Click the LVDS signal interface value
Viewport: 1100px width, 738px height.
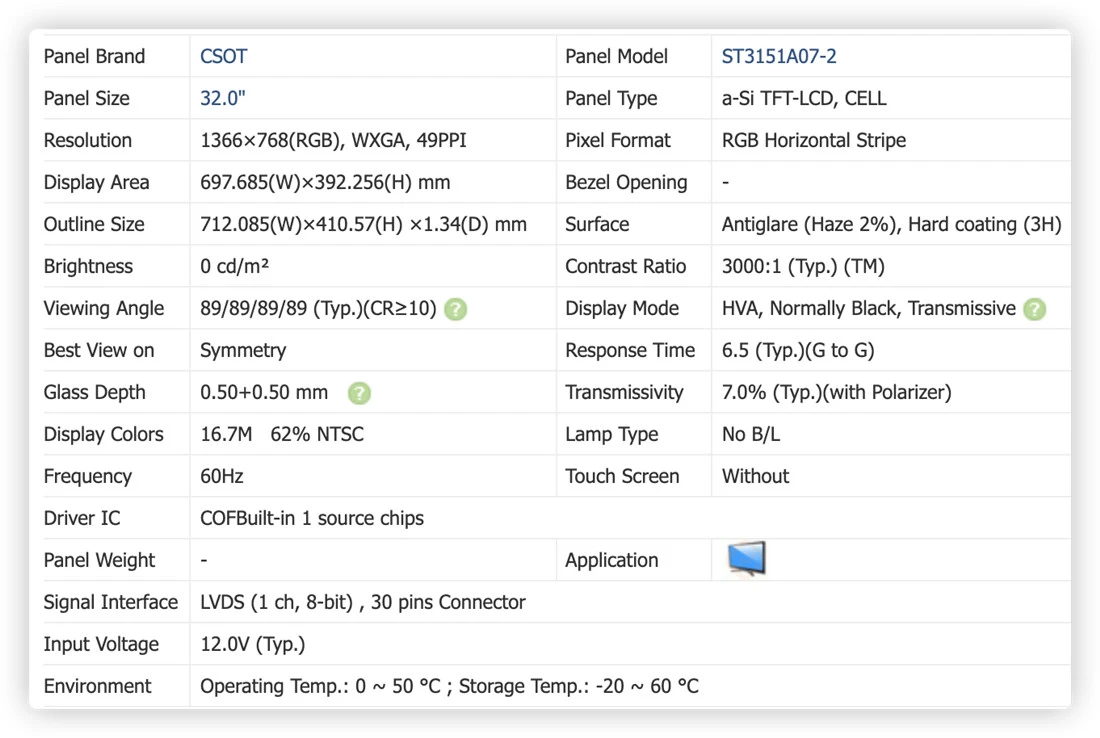pos(363,602)
